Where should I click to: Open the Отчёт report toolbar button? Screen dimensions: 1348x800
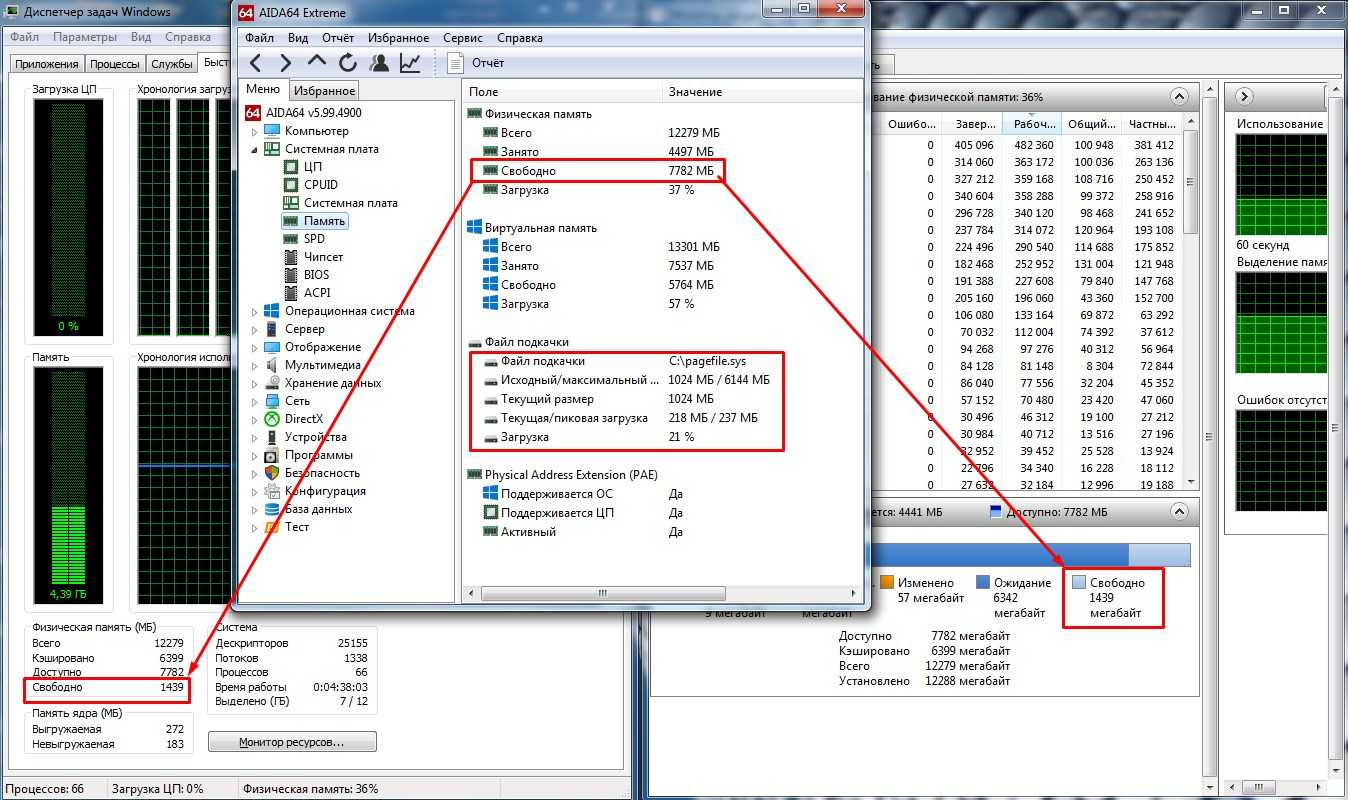476,63
